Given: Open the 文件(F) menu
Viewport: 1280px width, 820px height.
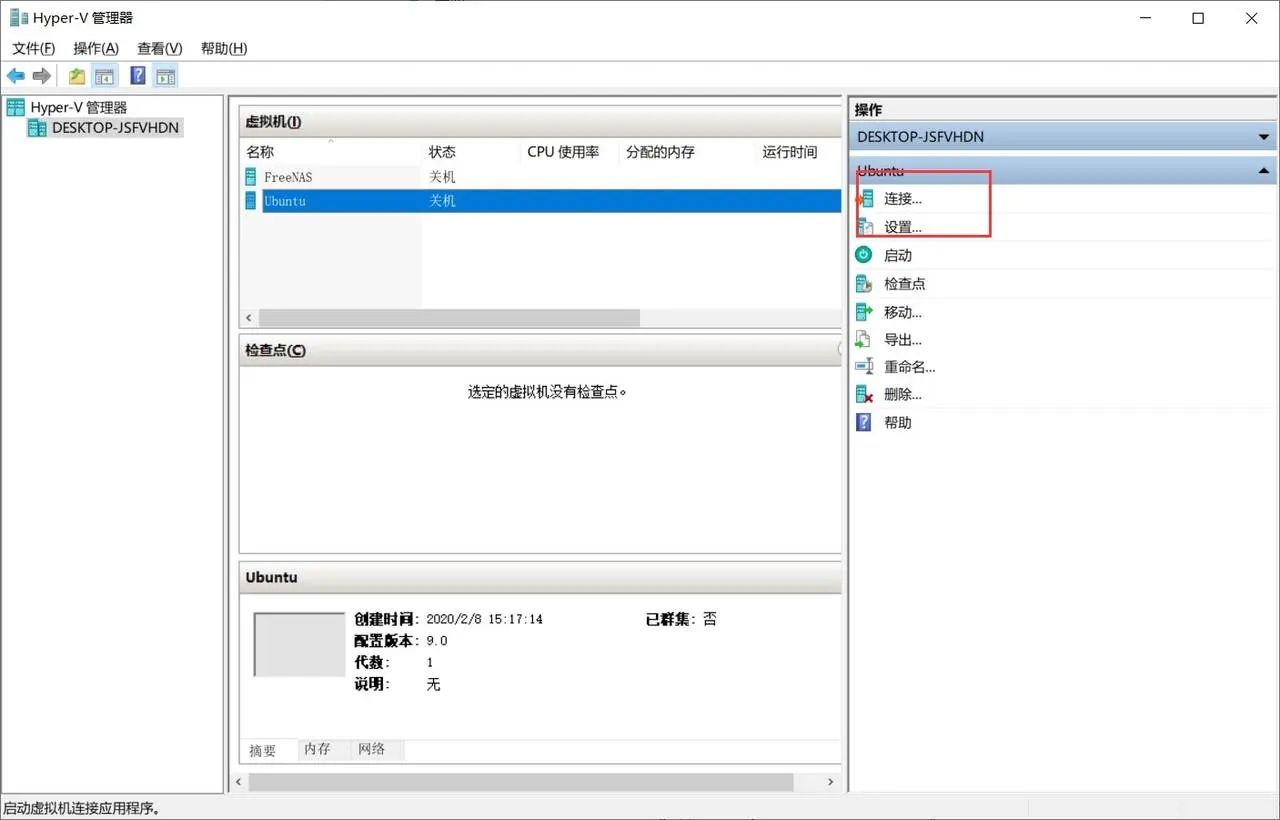Looking at the screenshot, I should pyautogui.click(x=34, y=48).
